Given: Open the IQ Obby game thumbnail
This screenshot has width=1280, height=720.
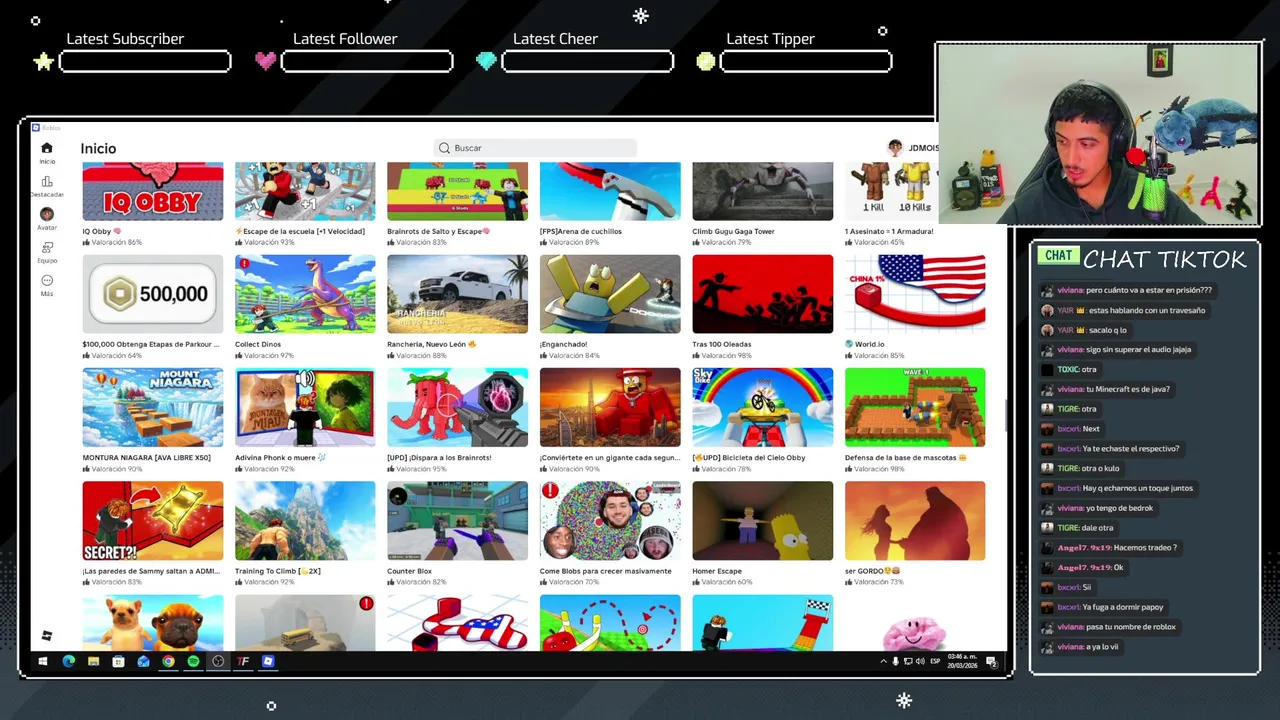Looking at the screenshot, I should [153, 191].
